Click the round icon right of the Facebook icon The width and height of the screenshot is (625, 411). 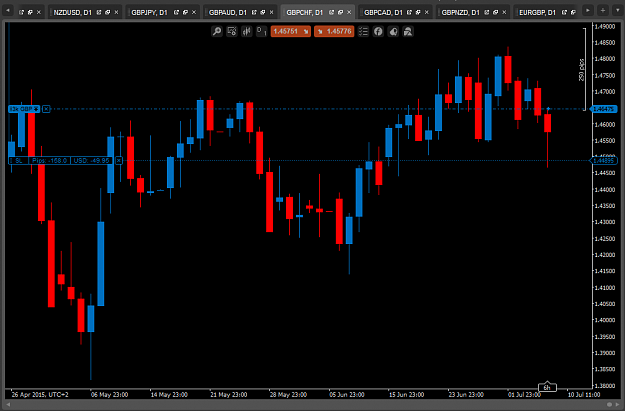[x=393, y=31]
